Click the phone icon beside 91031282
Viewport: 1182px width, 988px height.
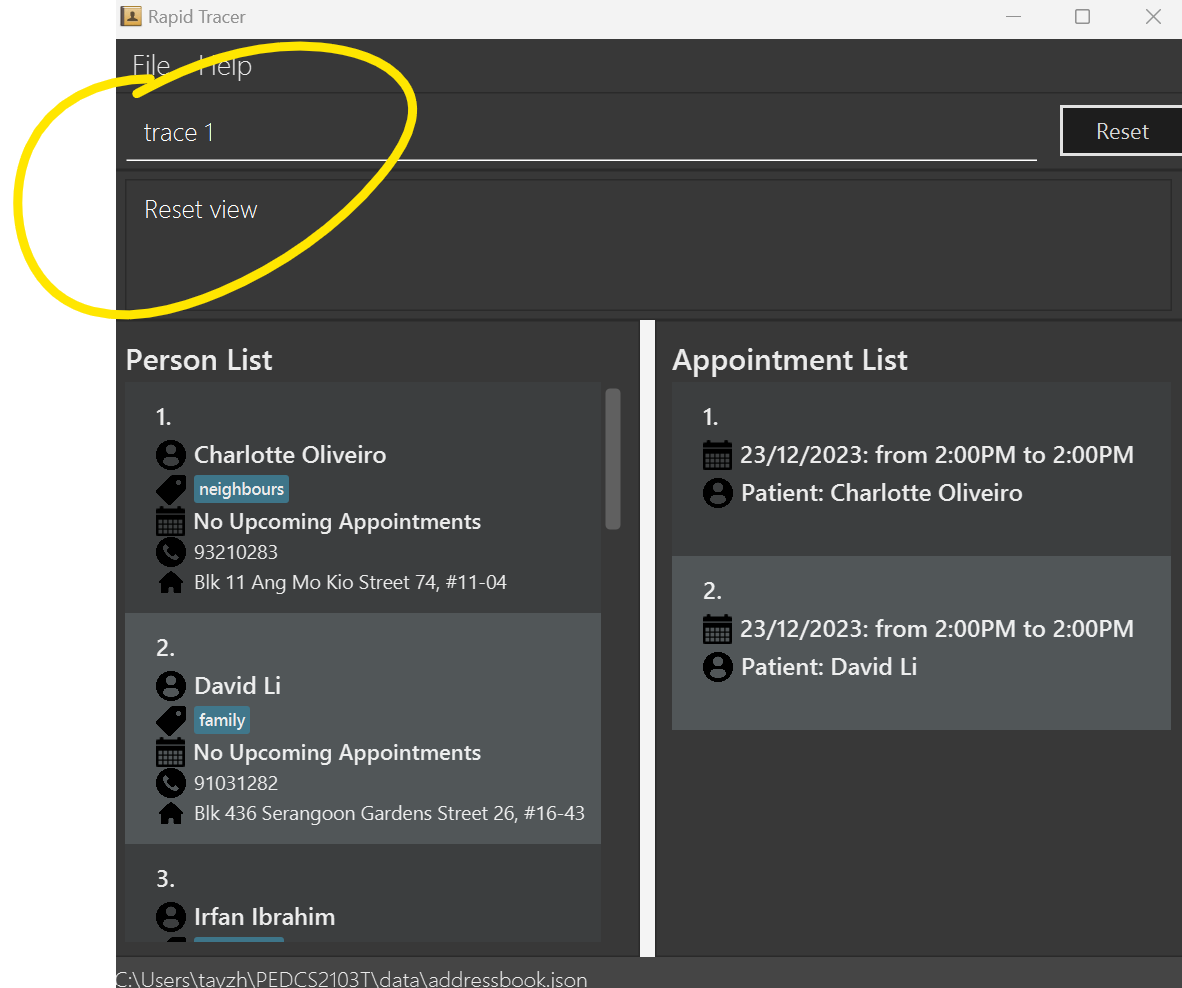point(171,783)
